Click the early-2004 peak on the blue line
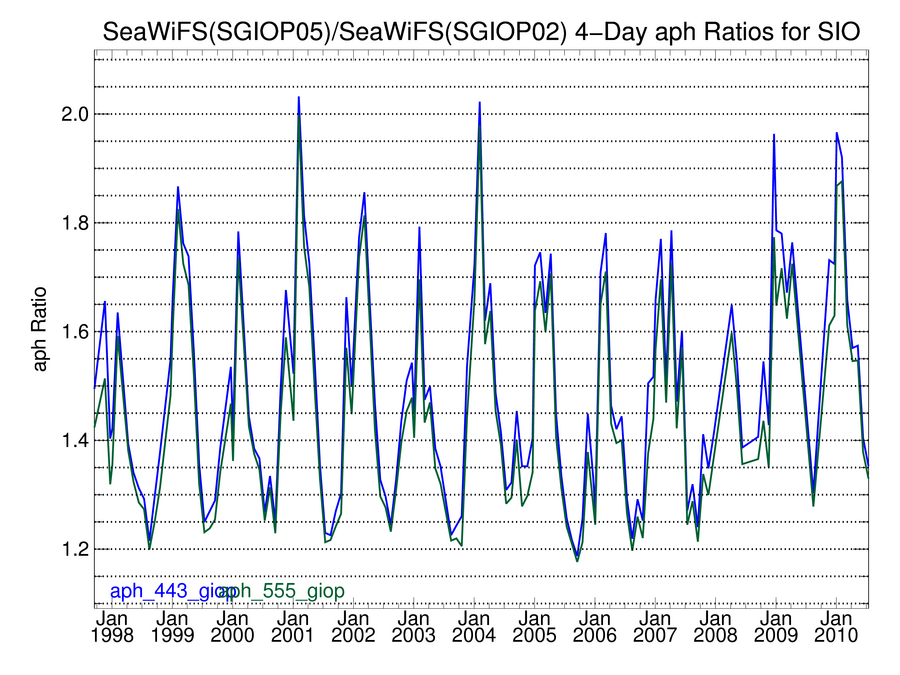 [x=480, y=103]
